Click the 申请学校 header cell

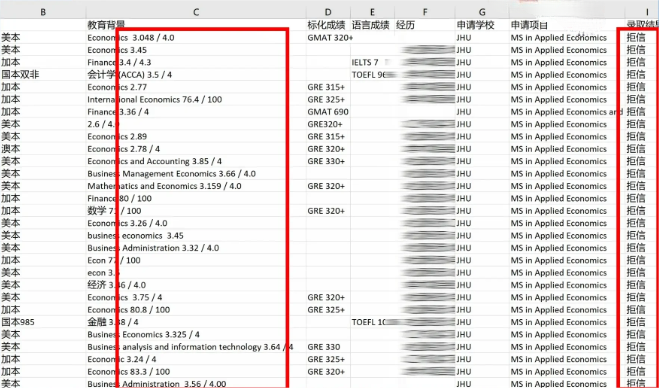pyautogui.click(x=482, y=25)
